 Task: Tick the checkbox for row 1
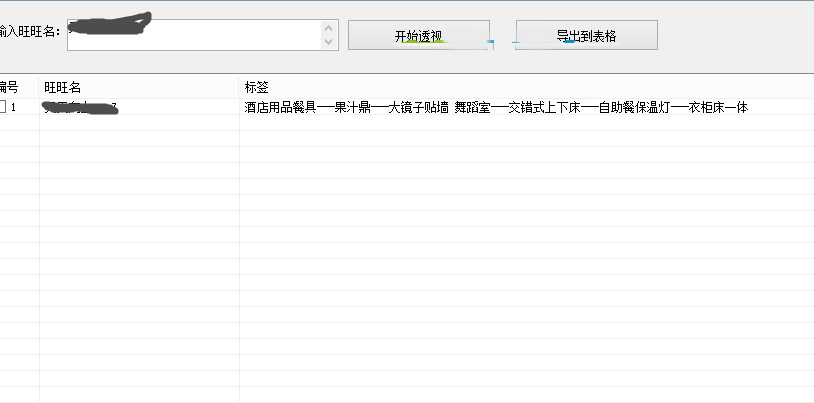click(4, 107)
